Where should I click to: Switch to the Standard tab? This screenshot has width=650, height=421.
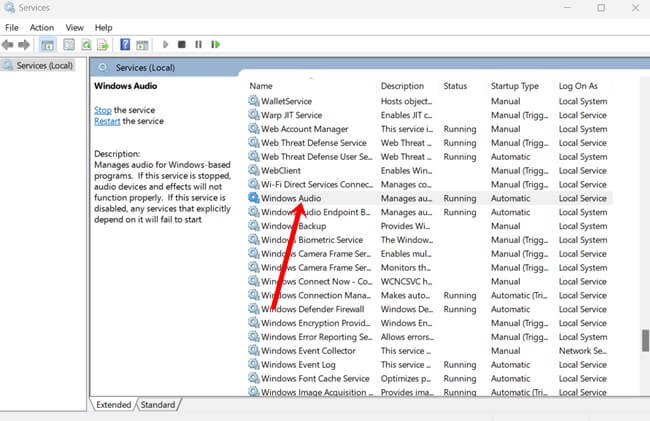(158, 405)
